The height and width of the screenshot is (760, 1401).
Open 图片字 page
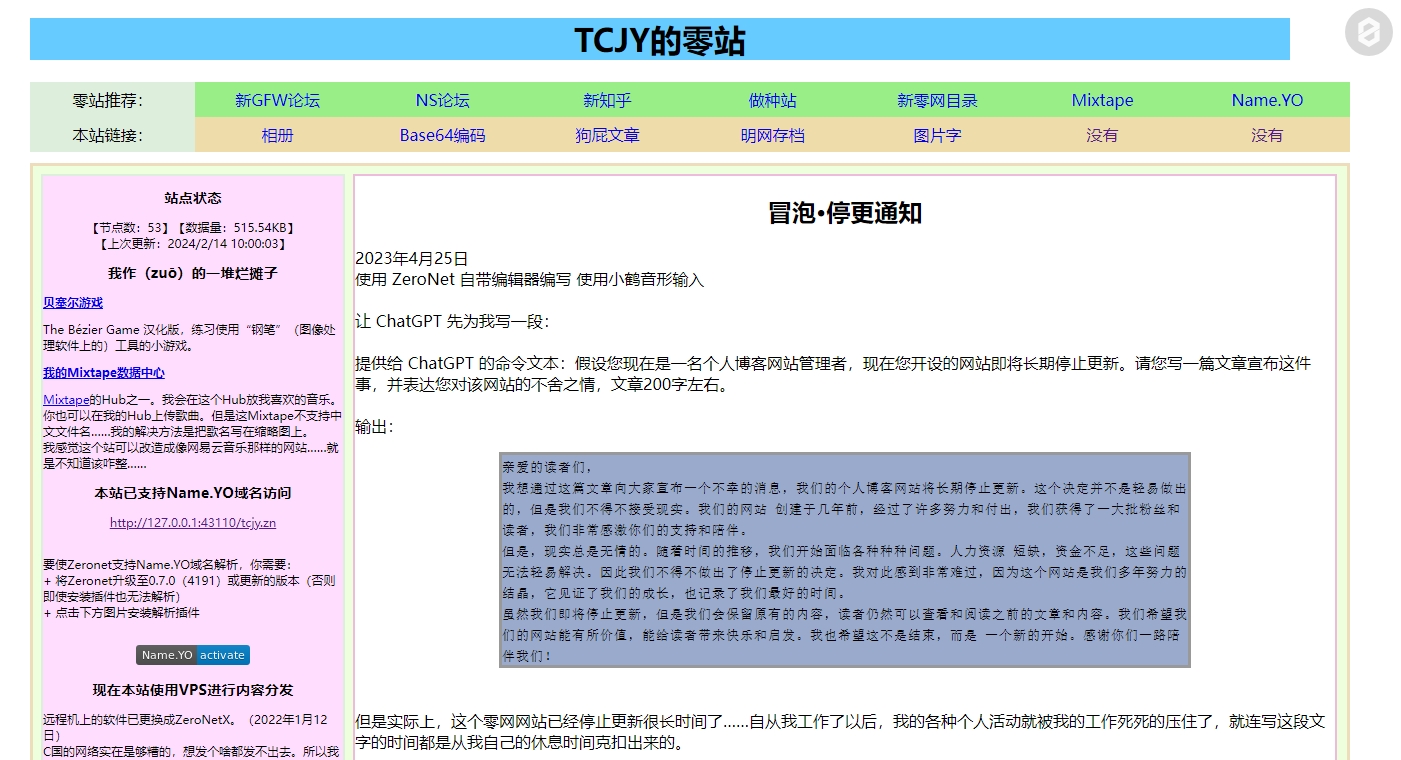pyautogui.click(x=937, y=135)
